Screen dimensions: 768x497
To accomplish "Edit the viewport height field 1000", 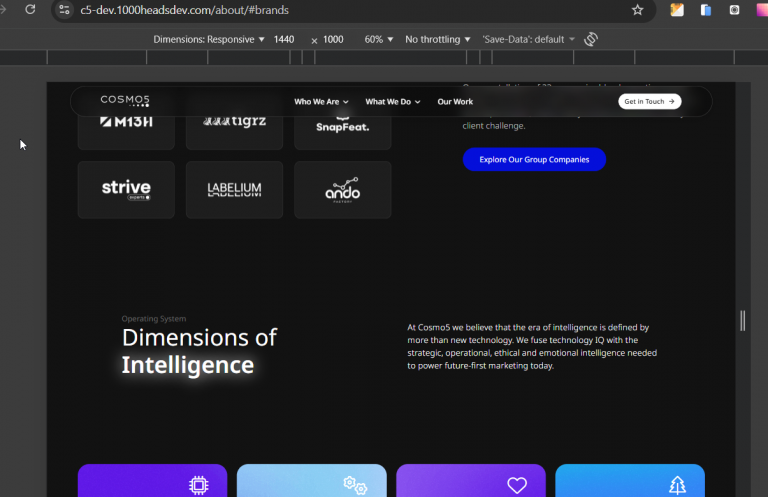I will click(333, 39).
